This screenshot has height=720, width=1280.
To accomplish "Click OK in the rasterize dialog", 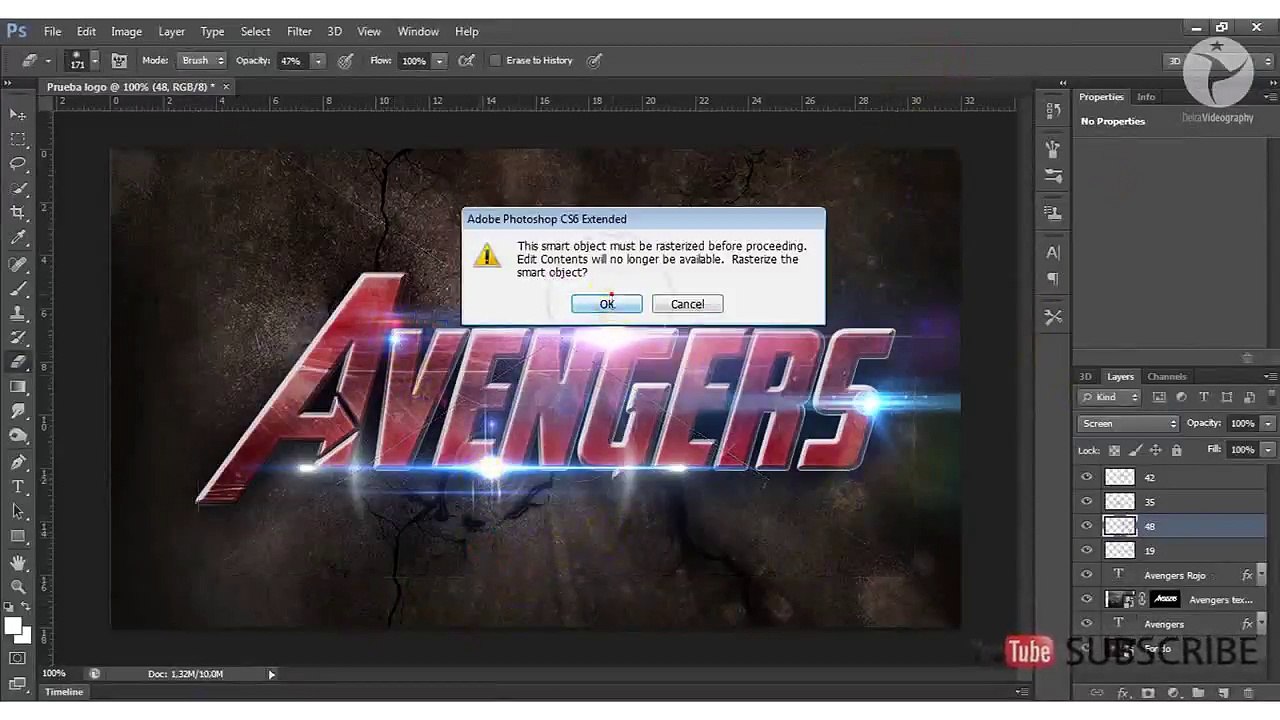I will tap(607, 304).
